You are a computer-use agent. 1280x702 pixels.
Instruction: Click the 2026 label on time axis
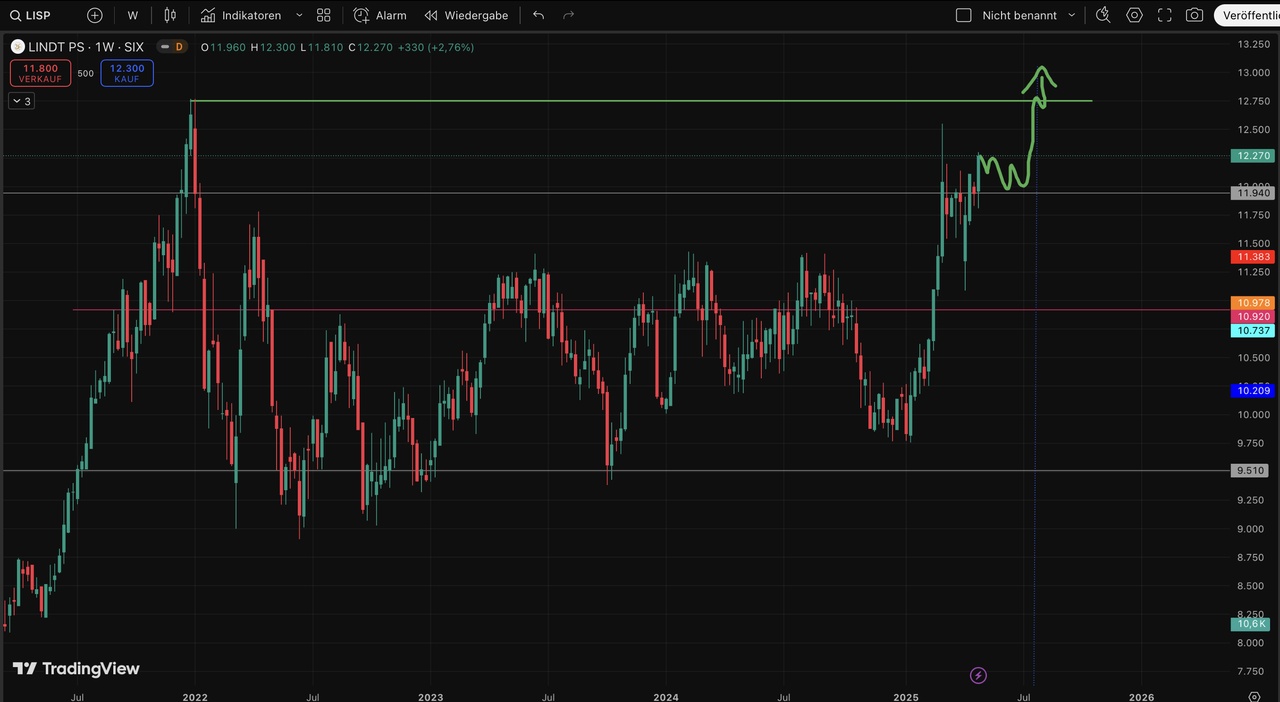pyautogui.click(x=1141, y=697)
